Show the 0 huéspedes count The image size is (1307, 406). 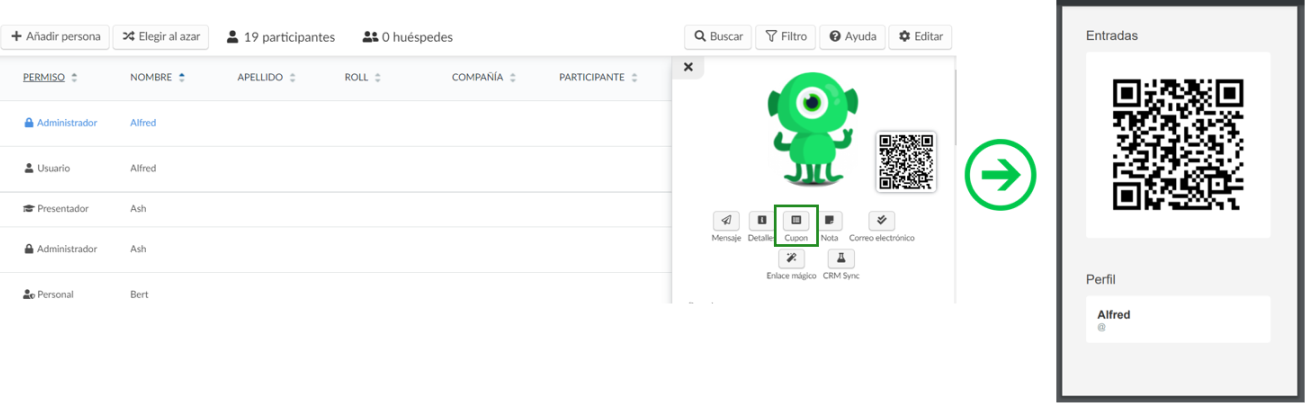pos(408,37)
